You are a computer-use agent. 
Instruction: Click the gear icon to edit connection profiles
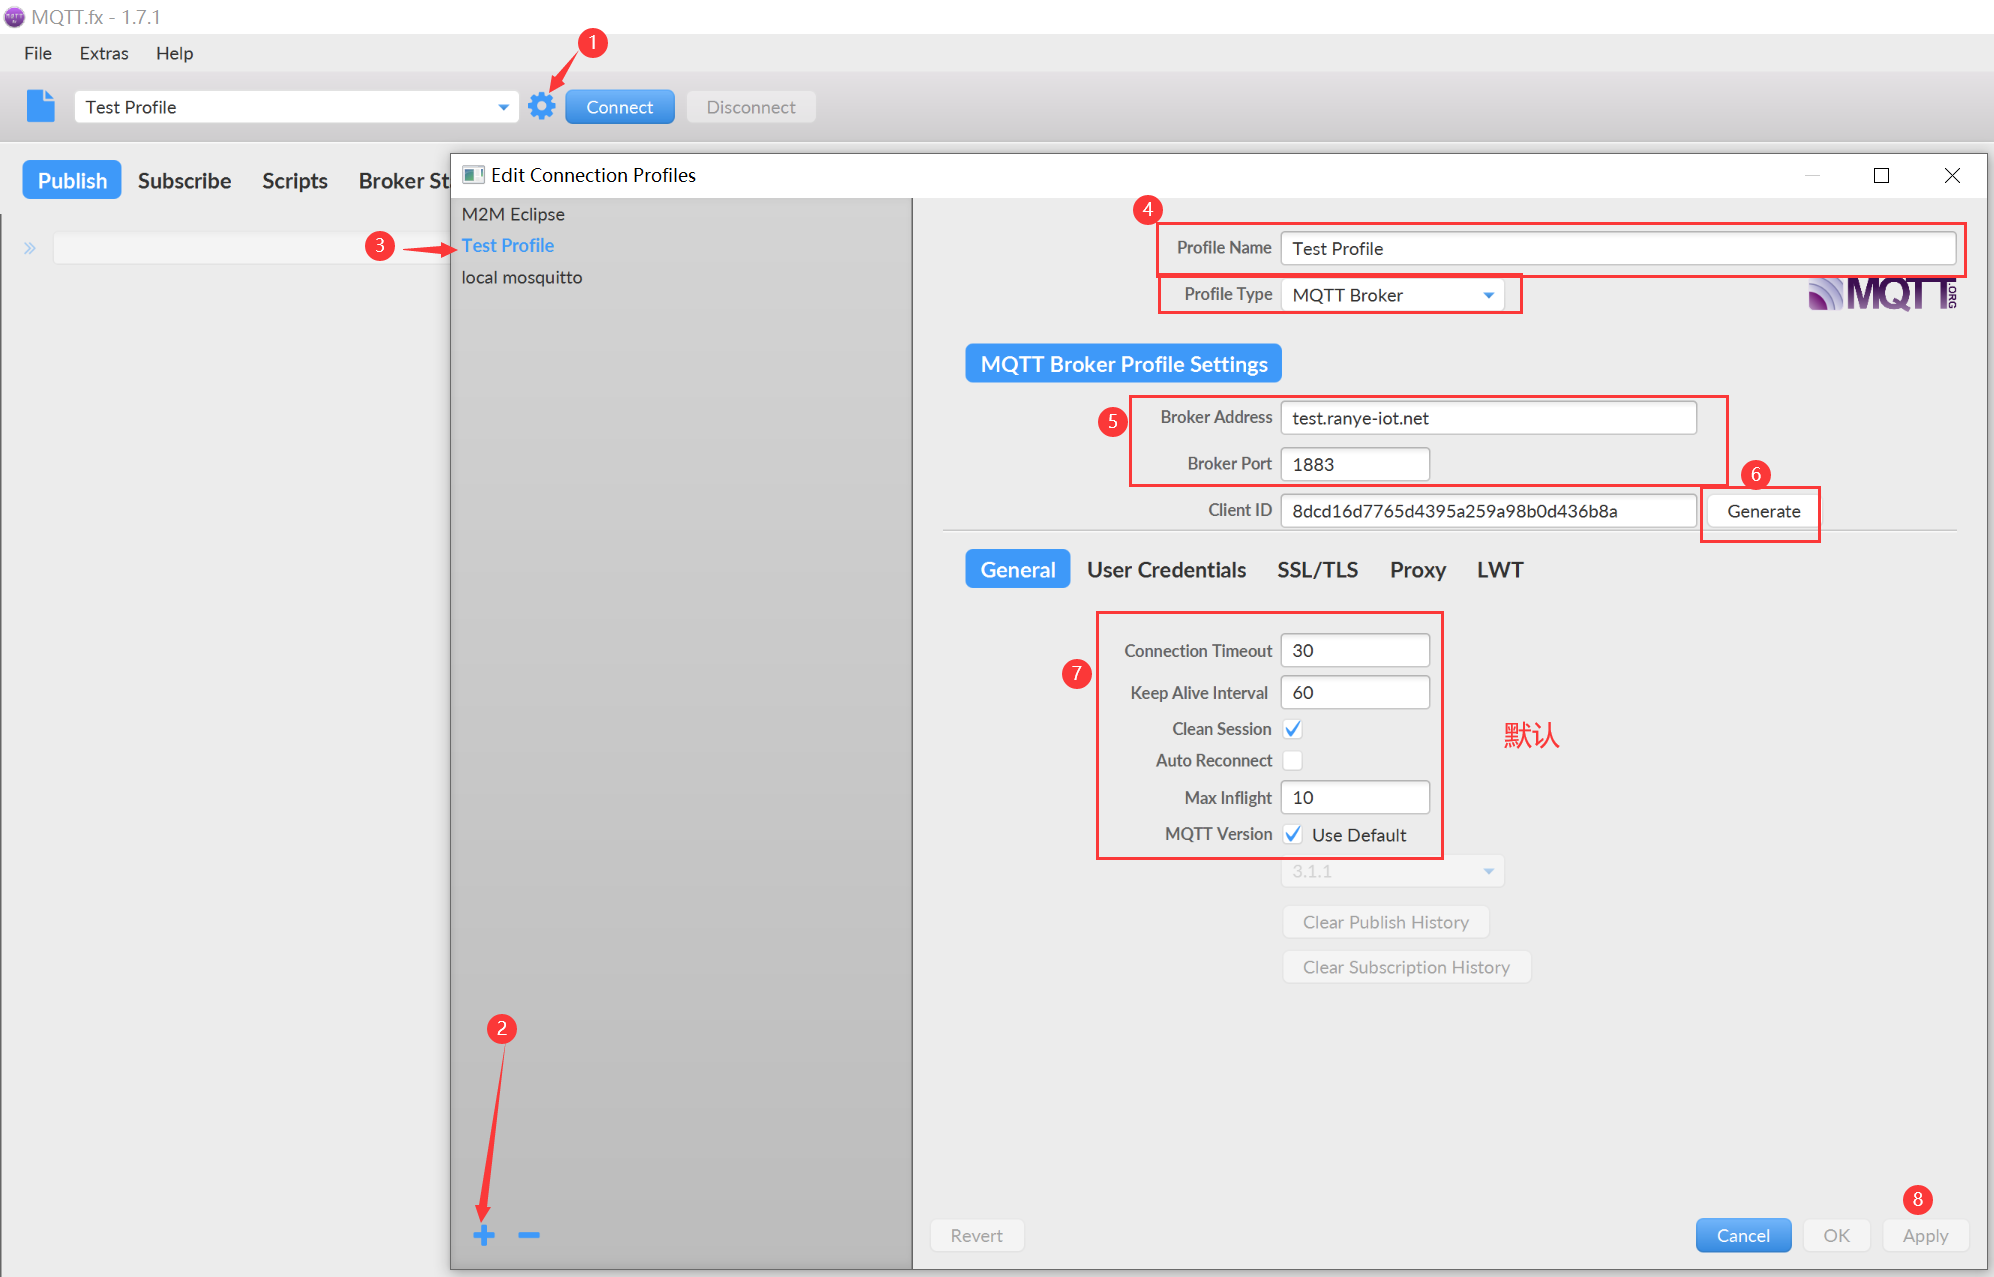[541, 106]
